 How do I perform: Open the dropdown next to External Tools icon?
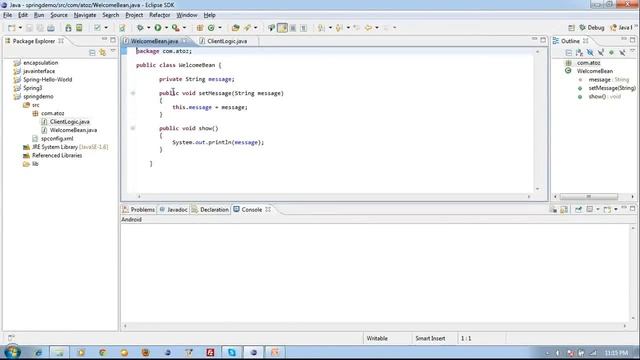tap(184, 28)
